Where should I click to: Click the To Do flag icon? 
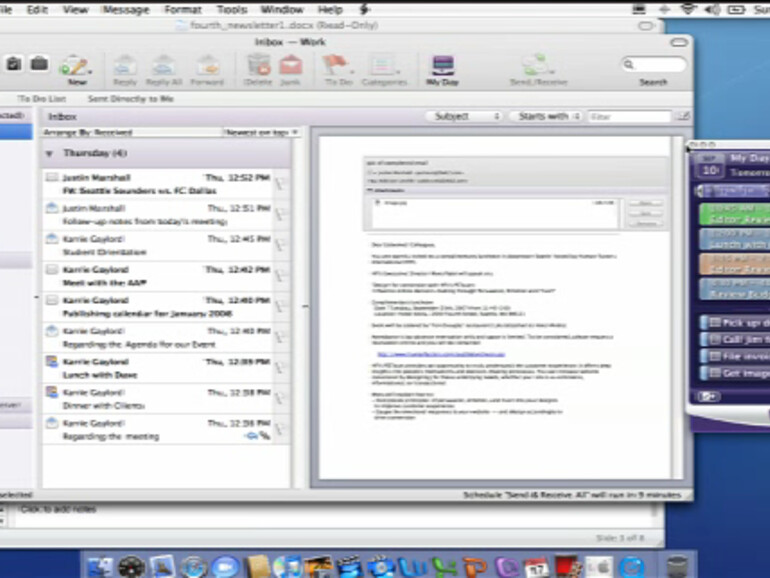tap(334, 66)
